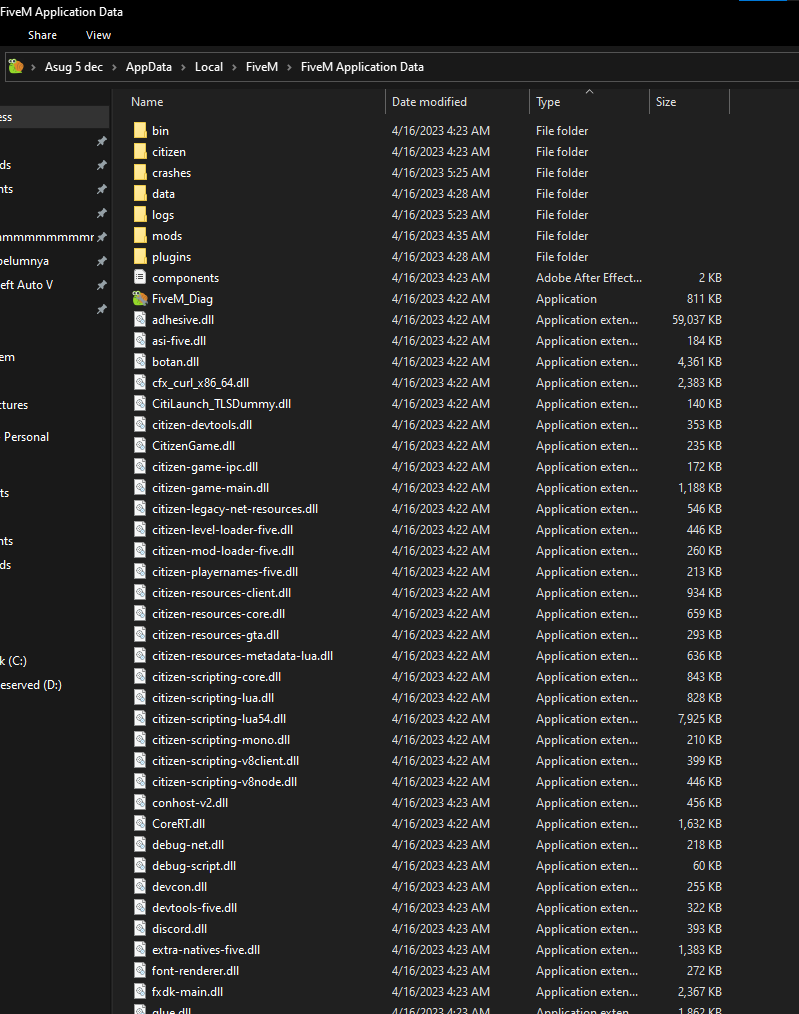Click the FiveM snail icon in address bar
Image resolution: width=799 pixels, height=1014 pixels.
pos(16,67)
